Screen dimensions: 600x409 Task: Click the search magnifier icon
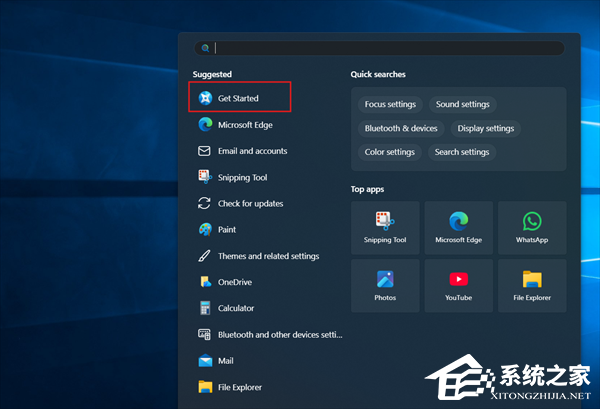(x=205, y=48)
